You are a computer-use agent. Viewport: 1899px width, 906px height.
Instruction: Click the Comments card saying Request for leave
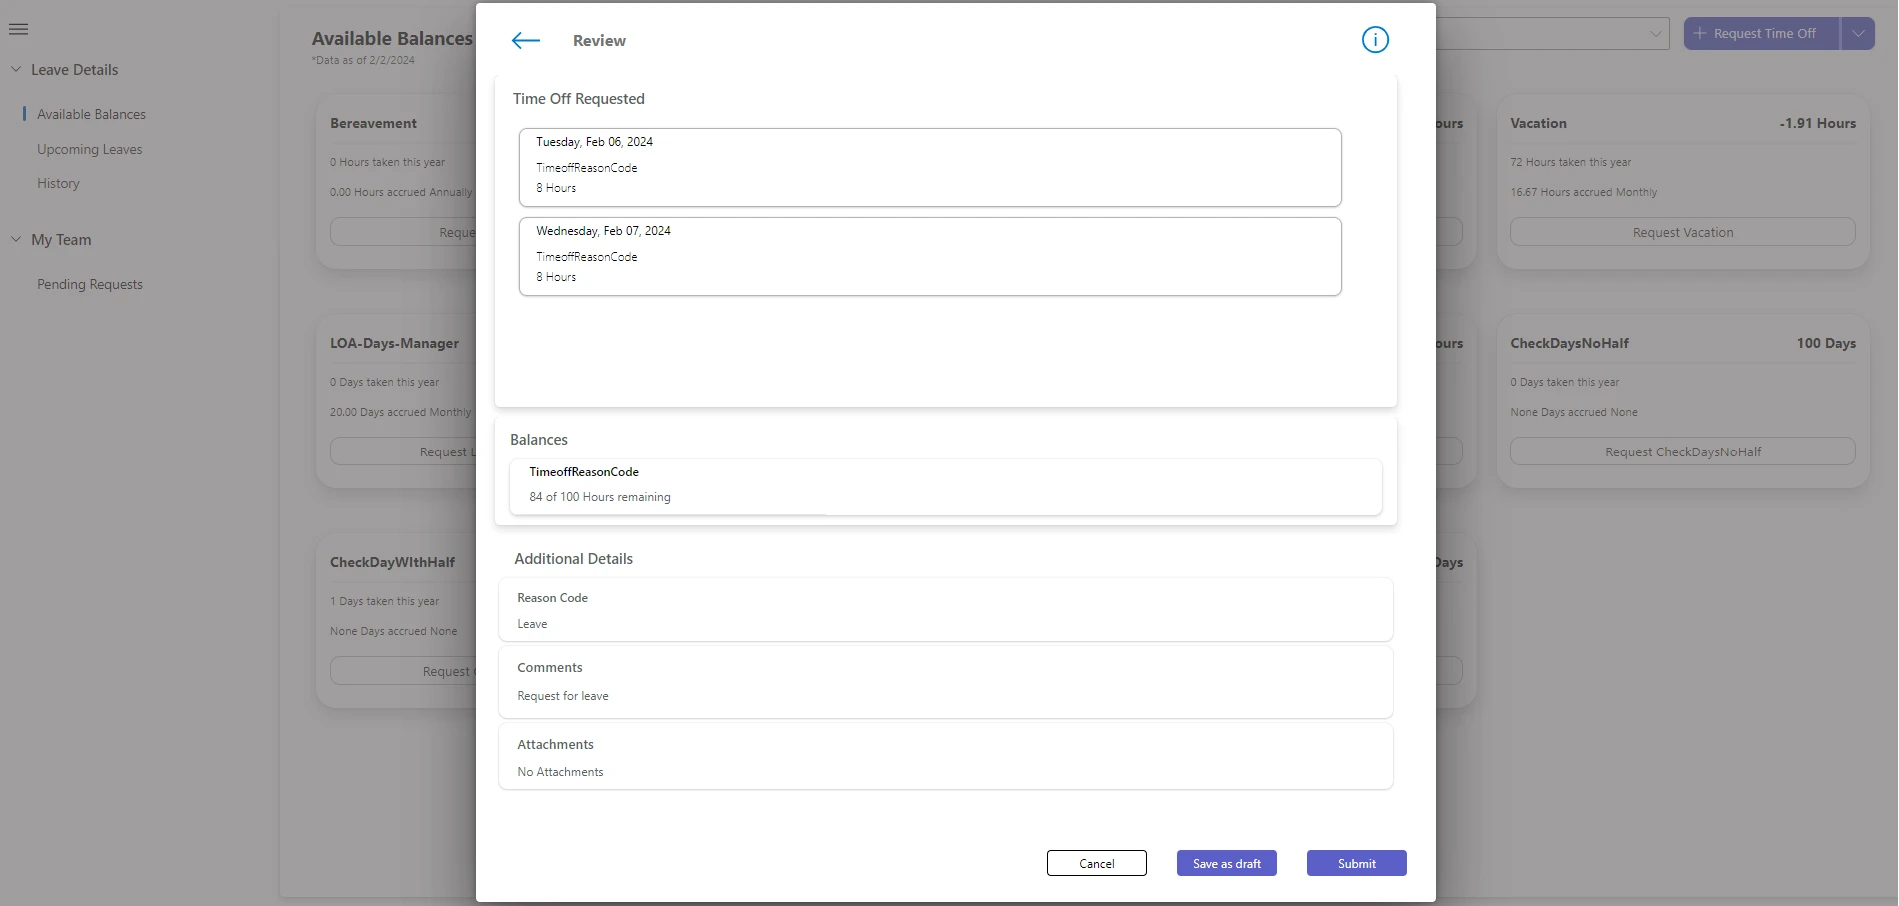coord(944,681)
